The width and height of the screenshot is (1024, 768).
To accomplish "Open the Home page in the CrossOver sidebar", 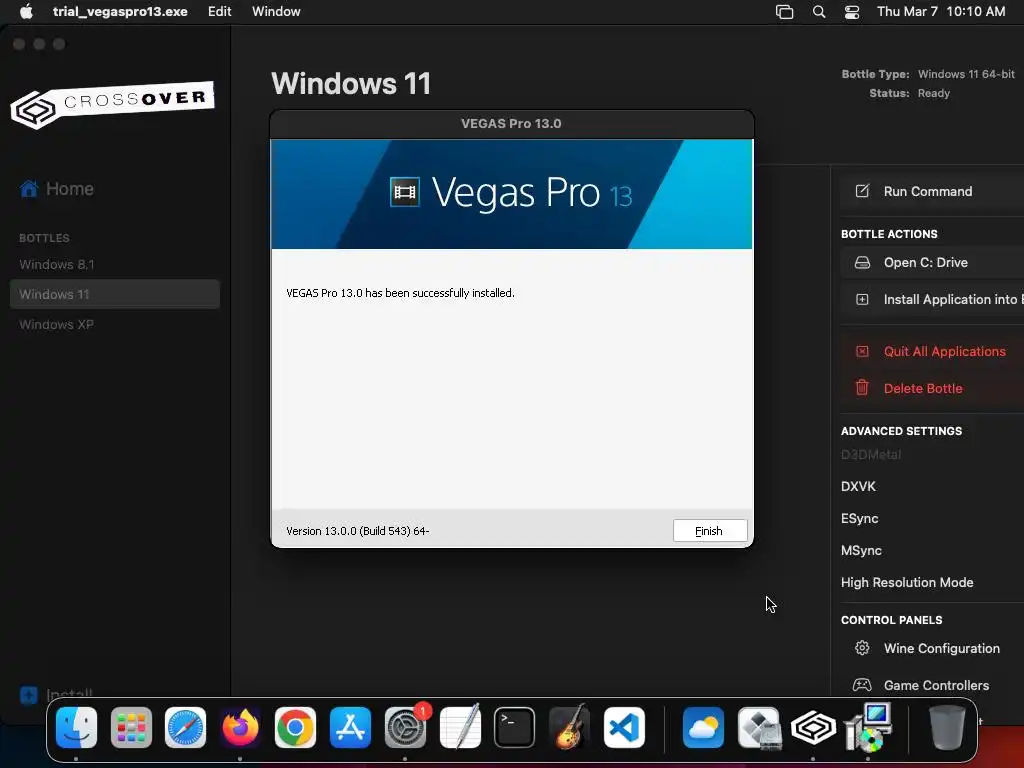I will click(57, 189).
